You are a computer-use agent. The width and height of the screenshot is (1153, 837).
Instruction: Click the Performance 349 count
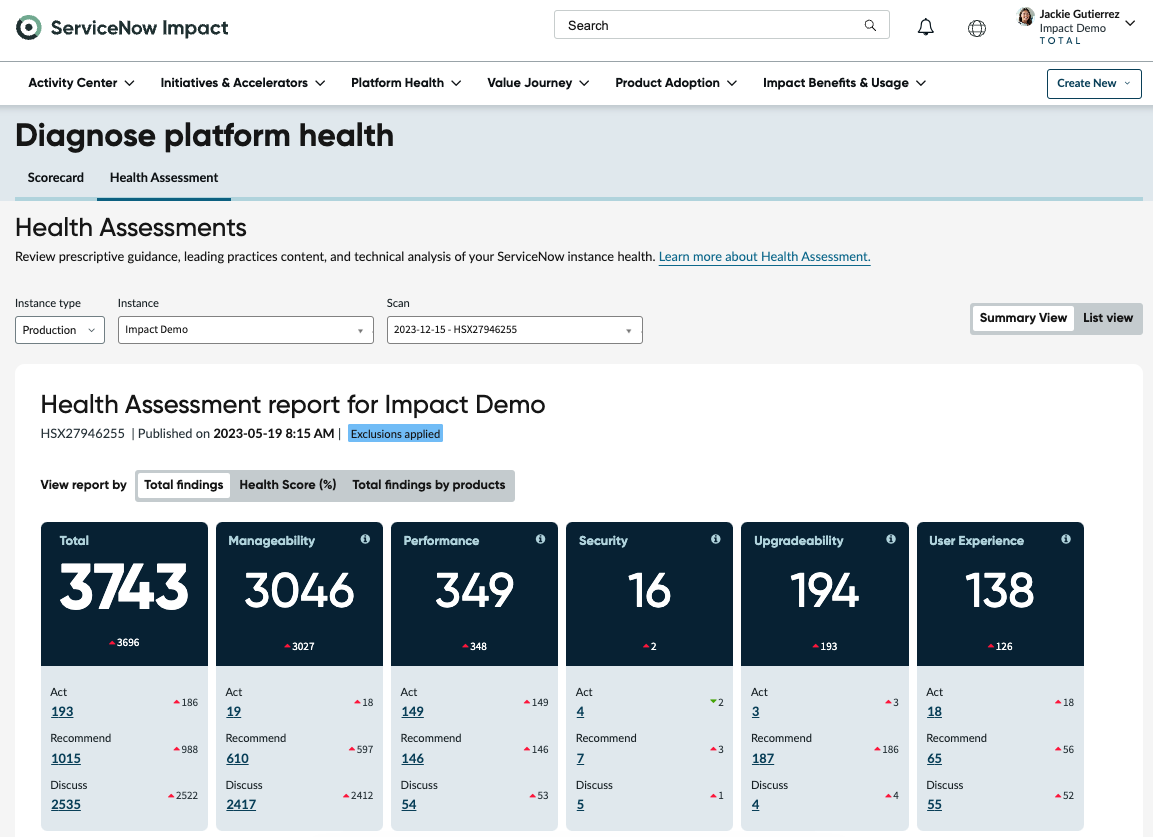(x=474, y=590)
